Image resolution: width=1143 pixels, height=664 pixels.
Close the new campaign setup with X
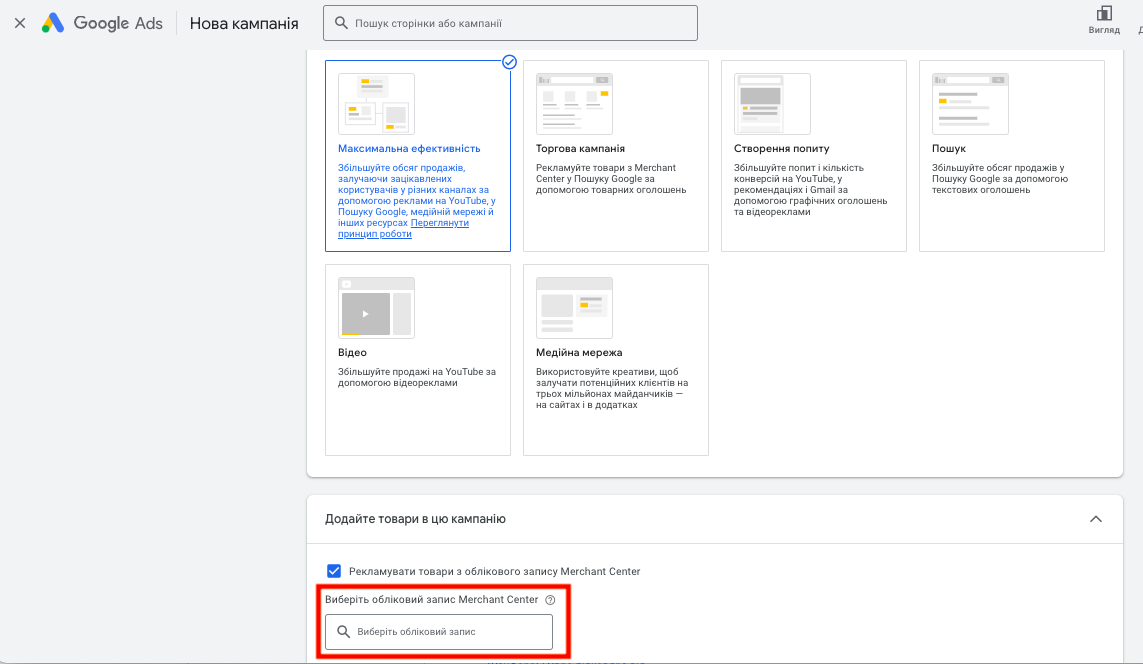pos(20,23)
